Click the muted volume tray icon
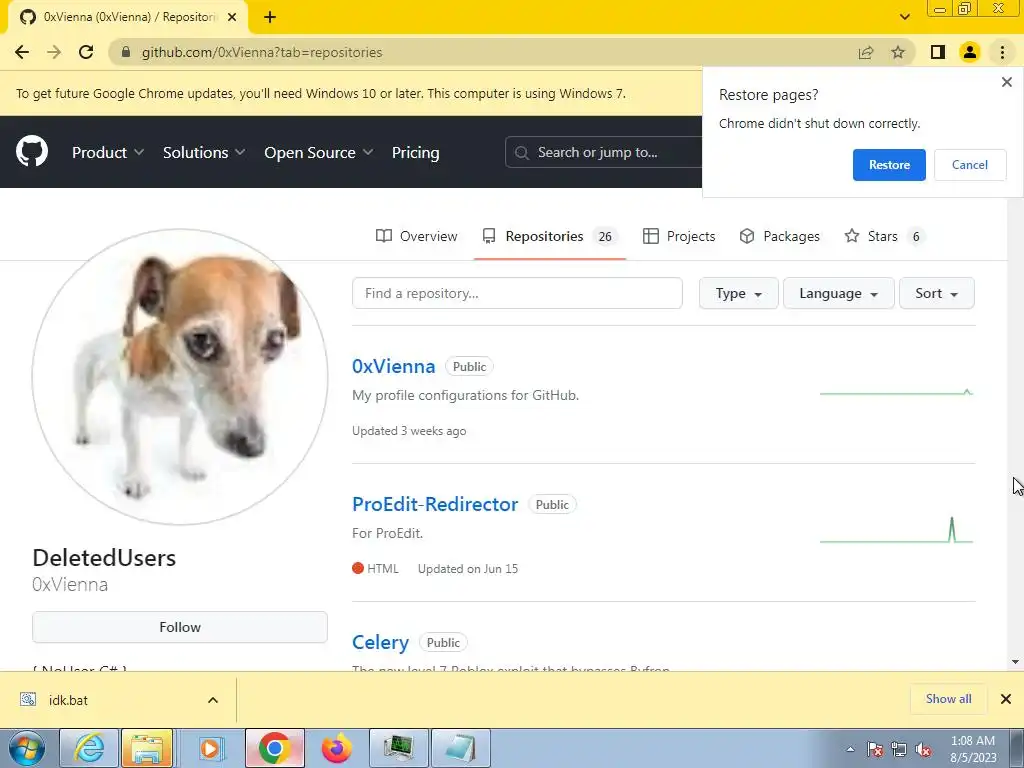This screenshot has height=768, width=1024. click(x=923, y=749)
